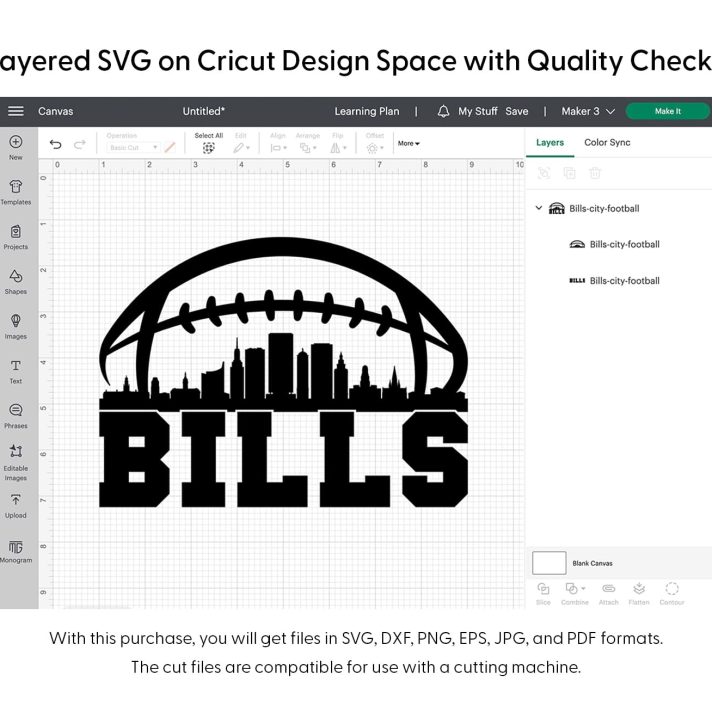Click the BILLS lettering on canvas
712x712 pixels.
[x=283, y=459]
